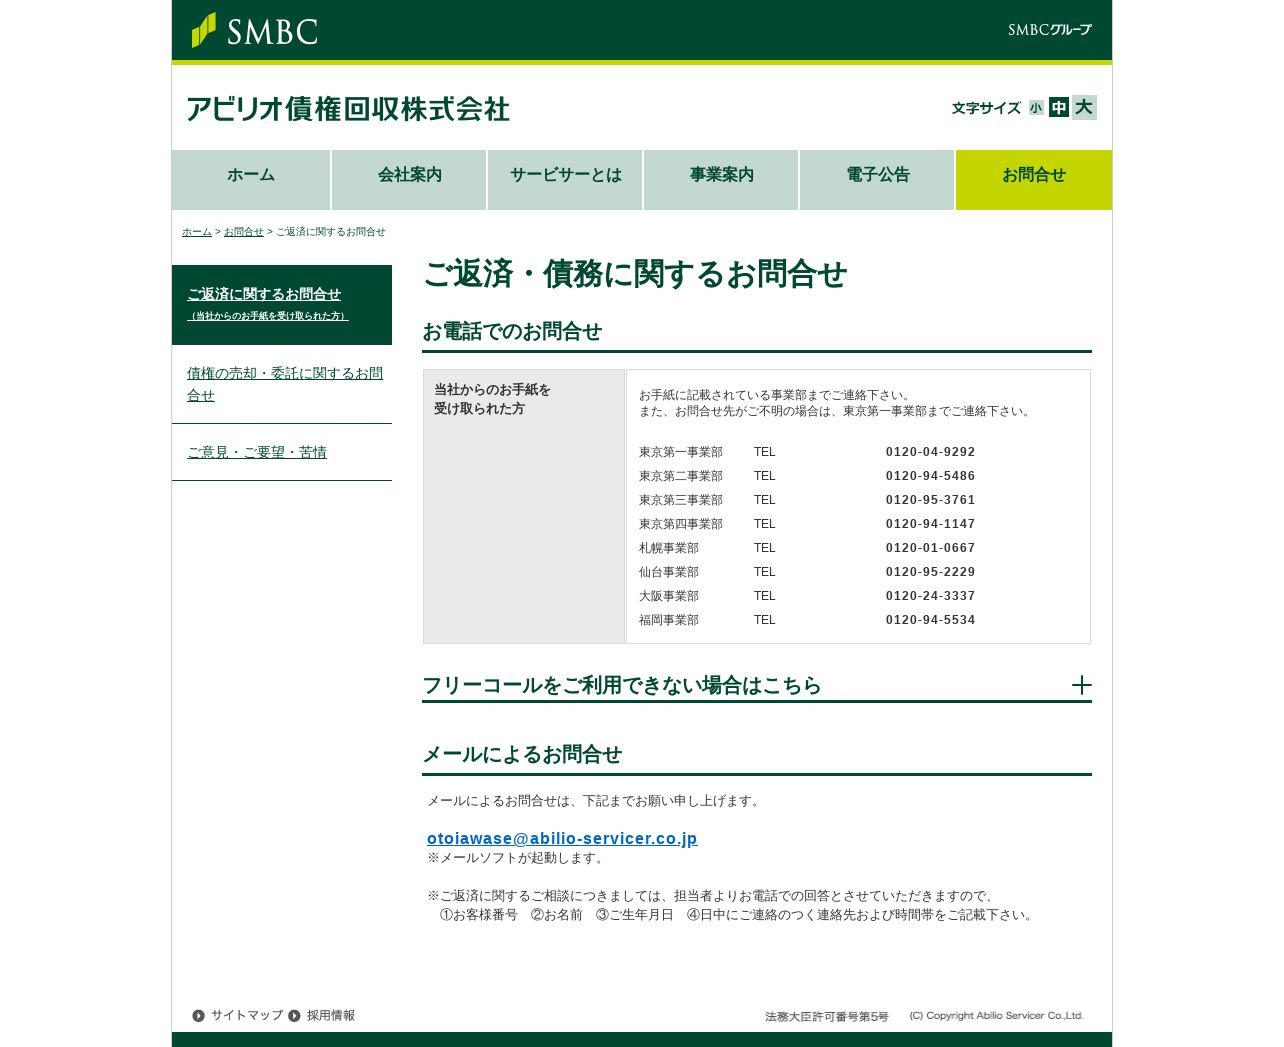Click the 東京第一事業部 phone number 0120-04-9292

pyautogui.click(x=930, y=452)
